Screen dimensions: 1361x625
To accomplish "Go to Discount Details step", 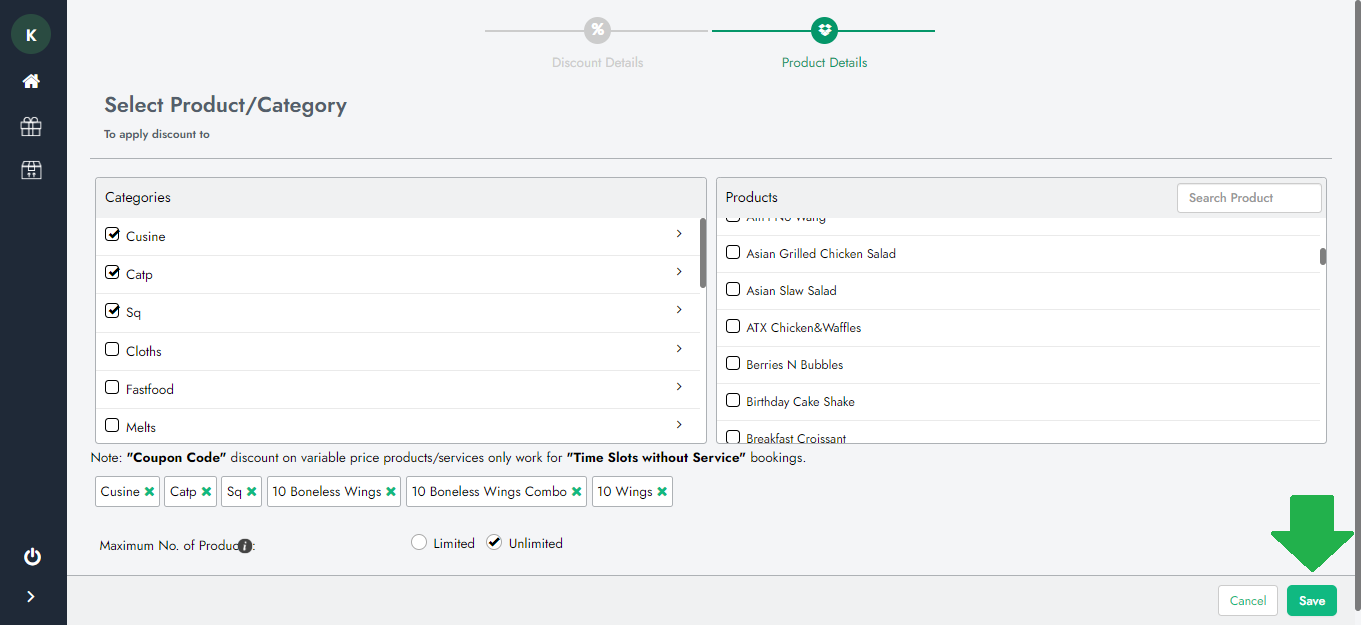I will 597,31.
